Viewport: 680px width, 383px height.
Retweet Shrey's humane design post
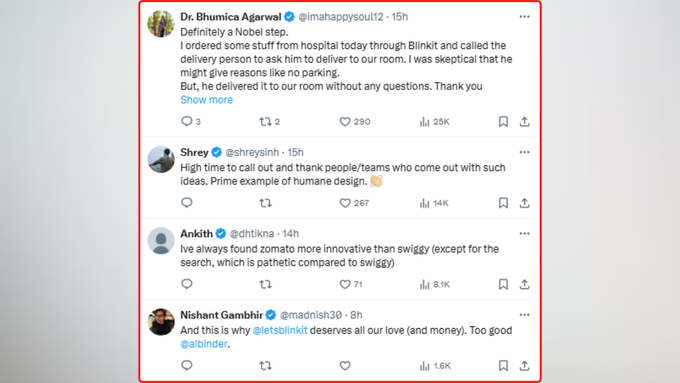click(265, 203)
